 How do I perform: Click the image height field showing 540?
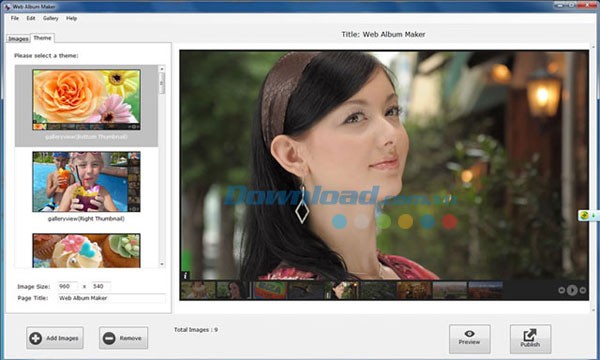point(101,286)
